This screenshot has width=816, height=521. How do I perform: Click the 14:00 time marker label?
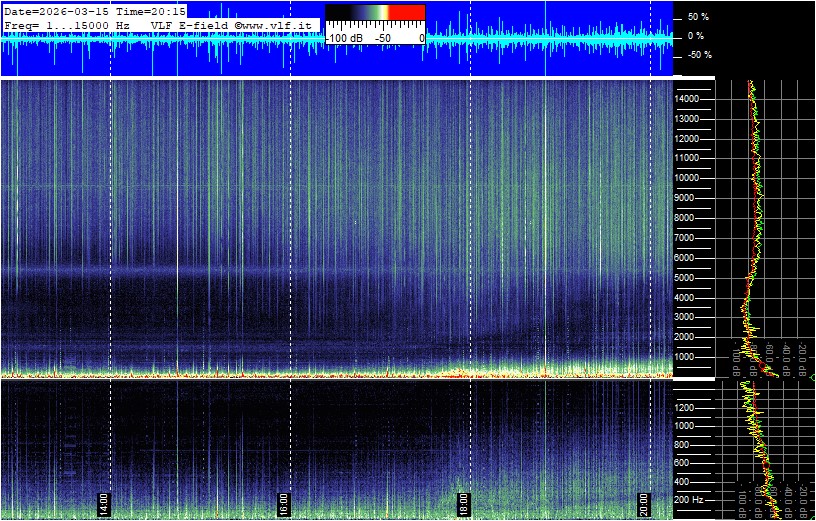103,502
